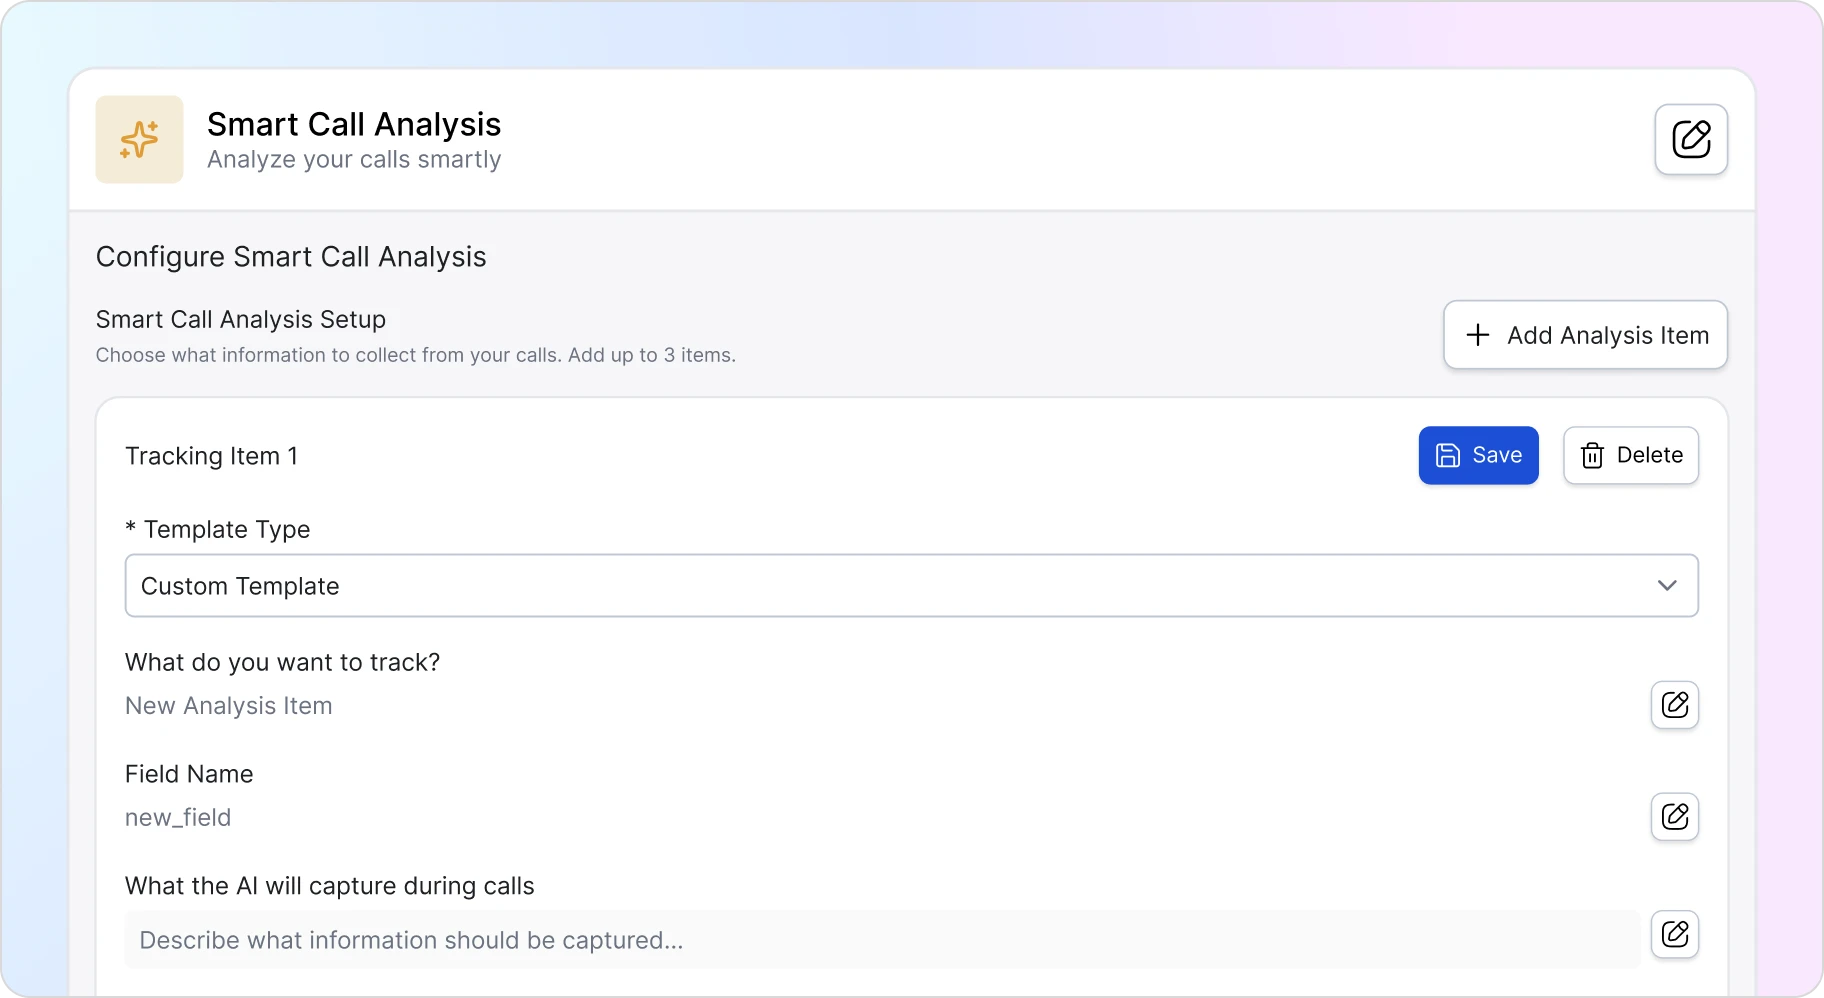The width and height of the screenshot is (1824, 998).
Task: Click the edit icon for the AI capture description
Action: (1674, 934)
